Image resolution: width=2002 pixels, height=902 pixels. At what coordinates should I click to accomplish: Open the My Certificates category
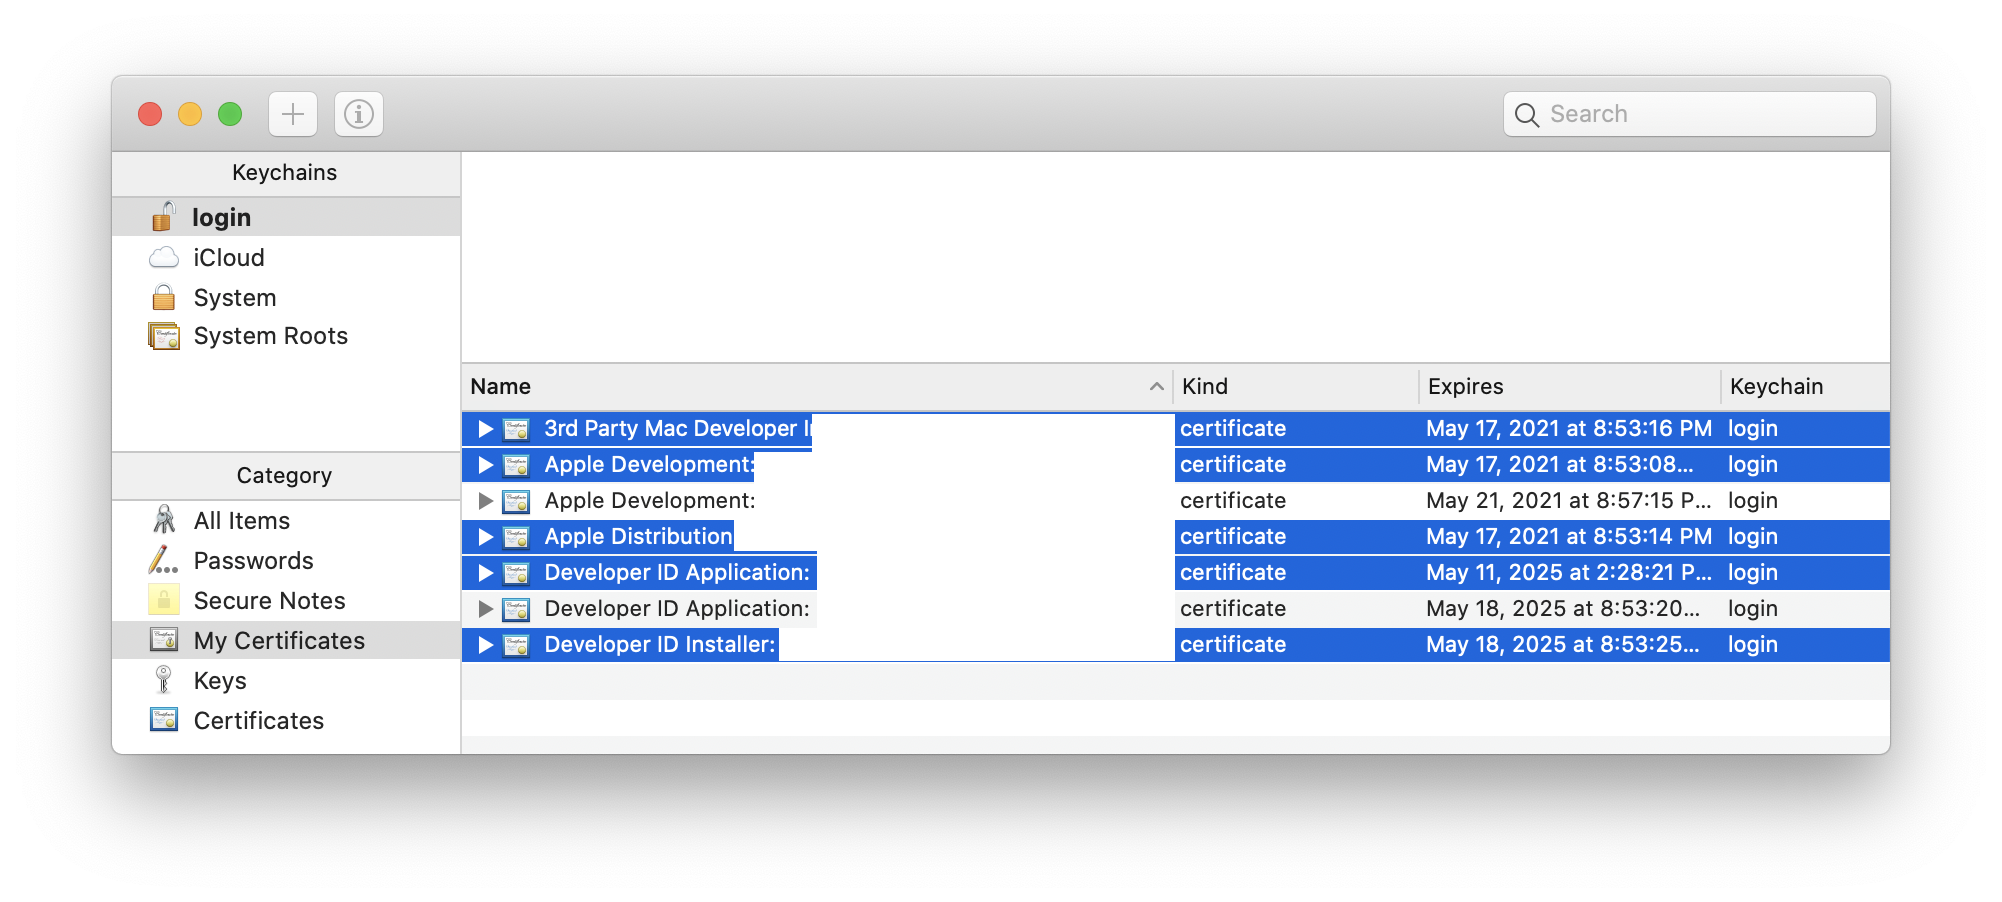286,640
